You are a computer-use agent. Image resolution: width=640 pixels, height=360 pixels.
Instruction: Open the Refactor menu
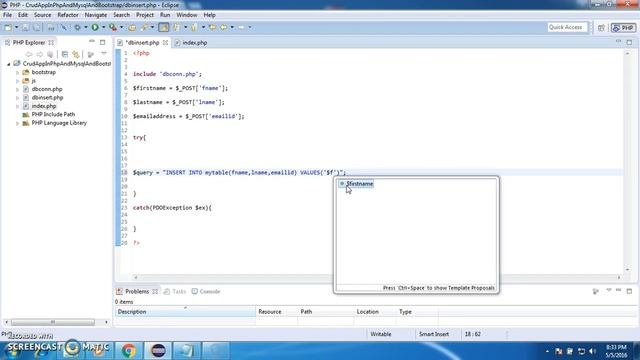(68, 15)
